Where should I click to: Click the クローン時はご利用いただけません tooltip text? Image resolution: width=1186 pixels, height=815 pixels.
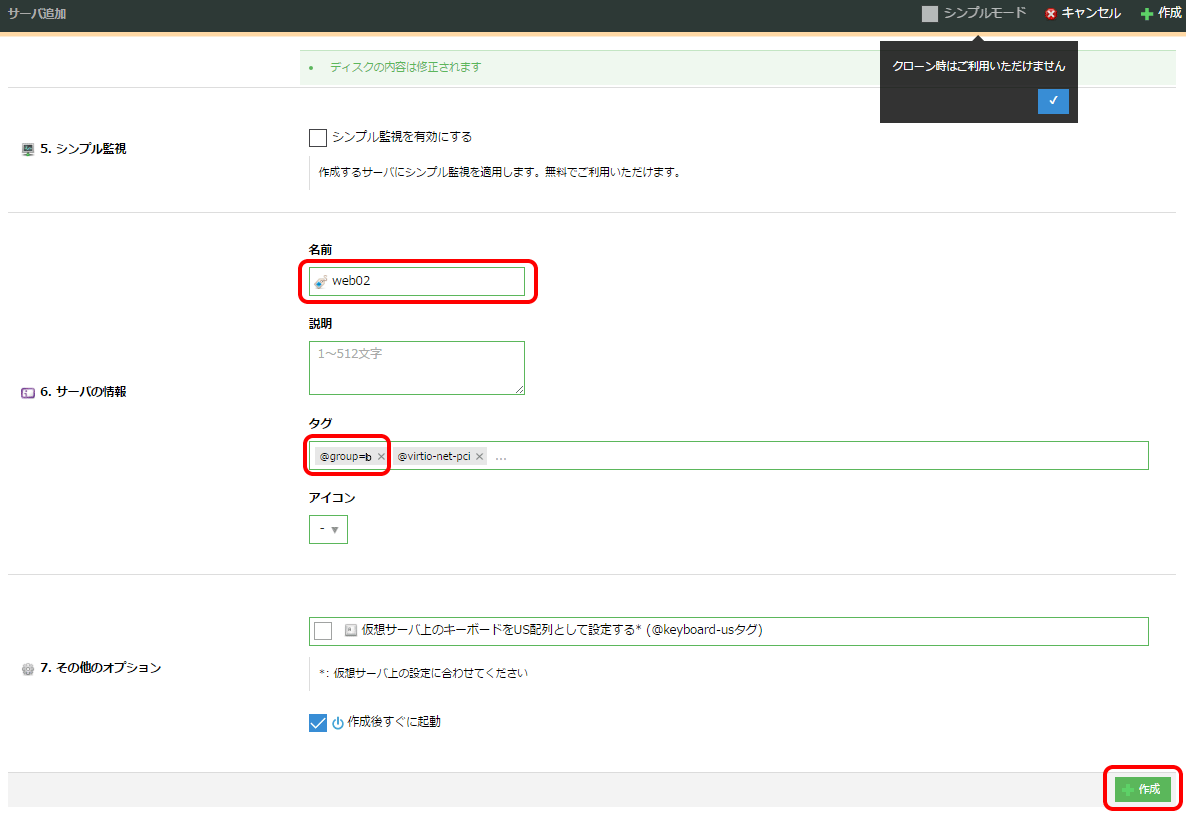[x=979, y=66]
